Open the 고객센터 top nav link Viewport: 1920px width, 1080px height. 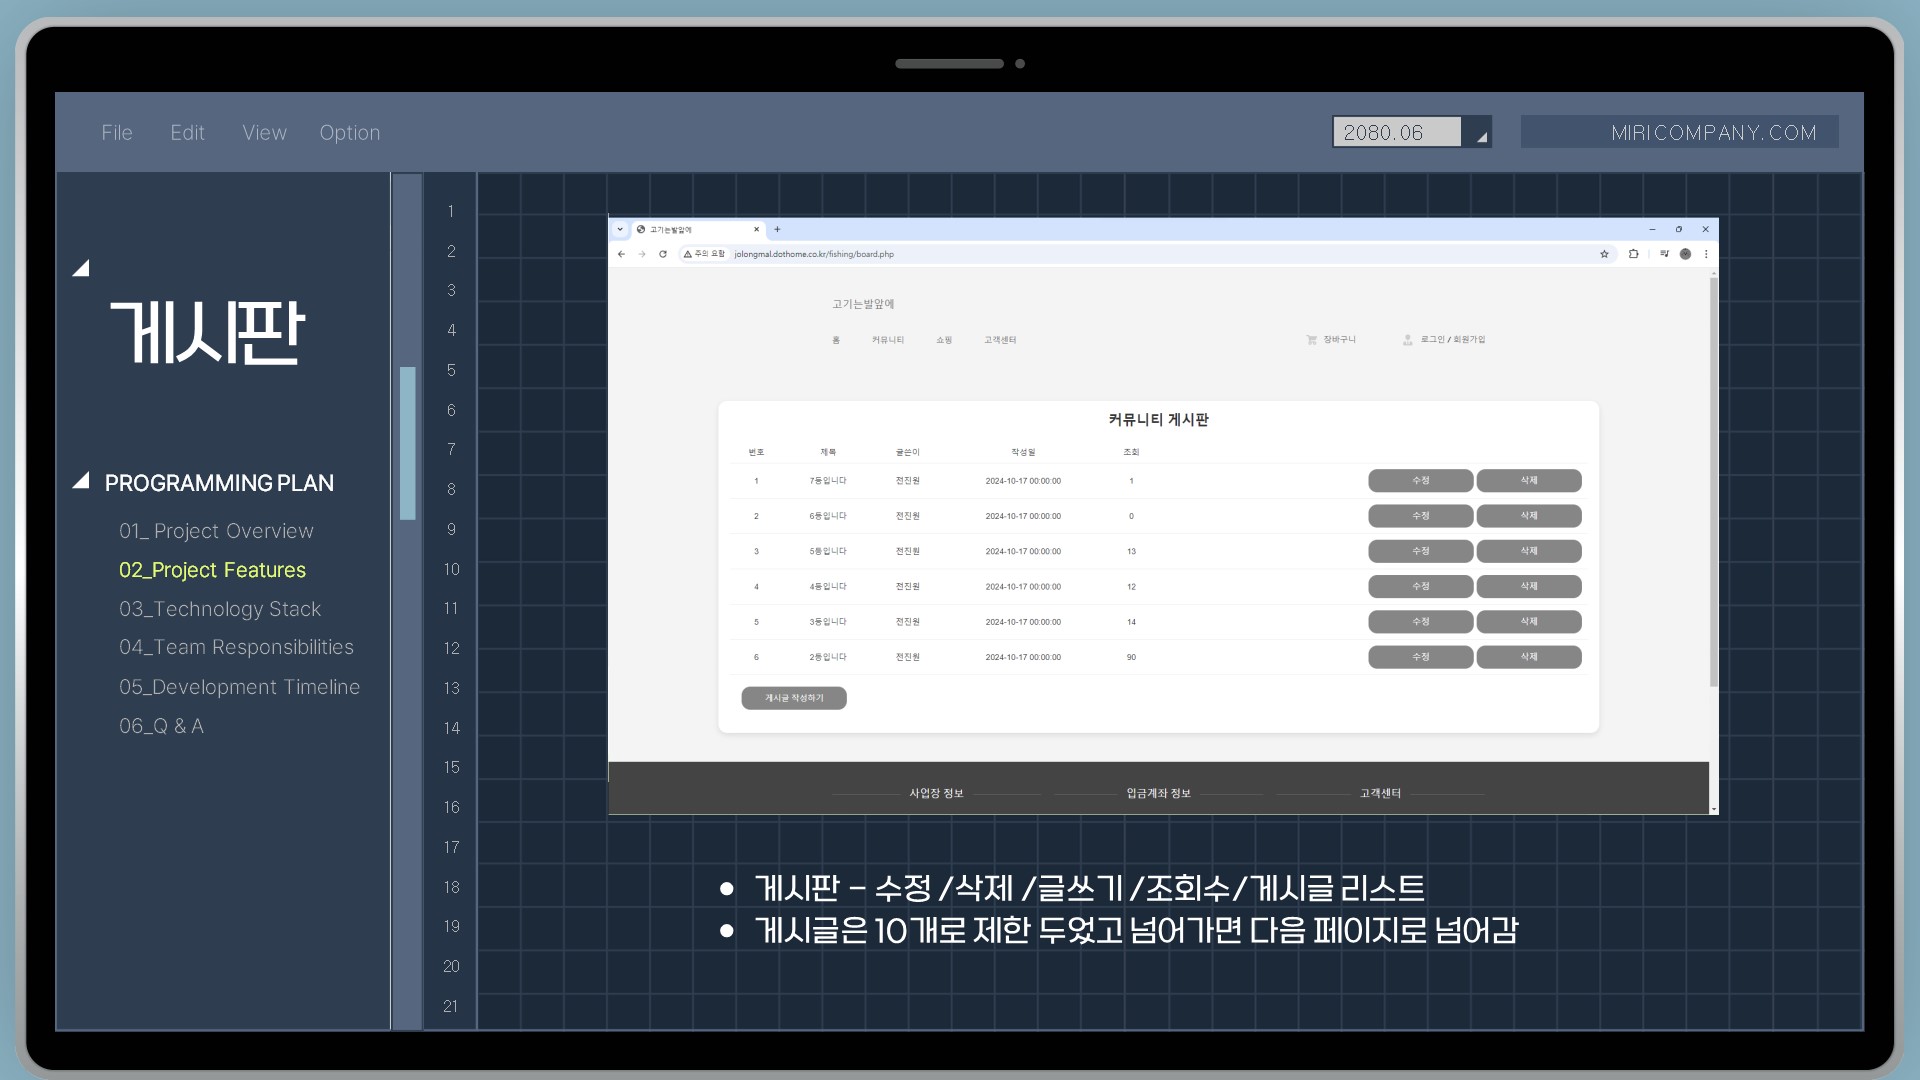[x=1000, y=340]
